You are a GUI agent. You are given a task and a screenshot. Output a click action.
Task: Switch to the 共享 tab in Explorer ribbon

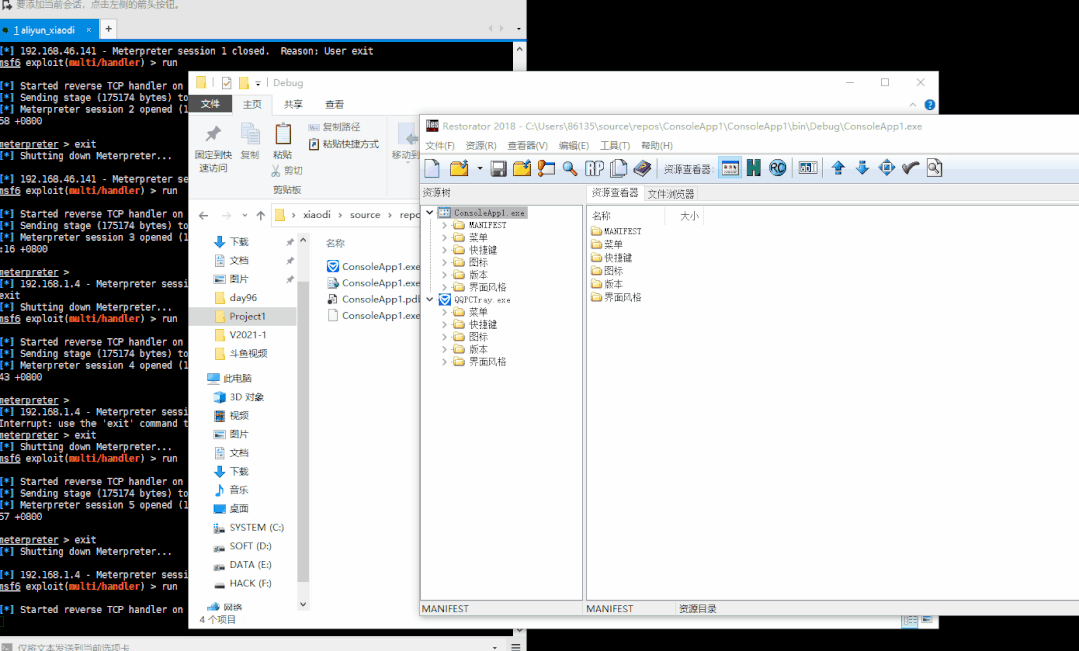[x=293, y=105]
